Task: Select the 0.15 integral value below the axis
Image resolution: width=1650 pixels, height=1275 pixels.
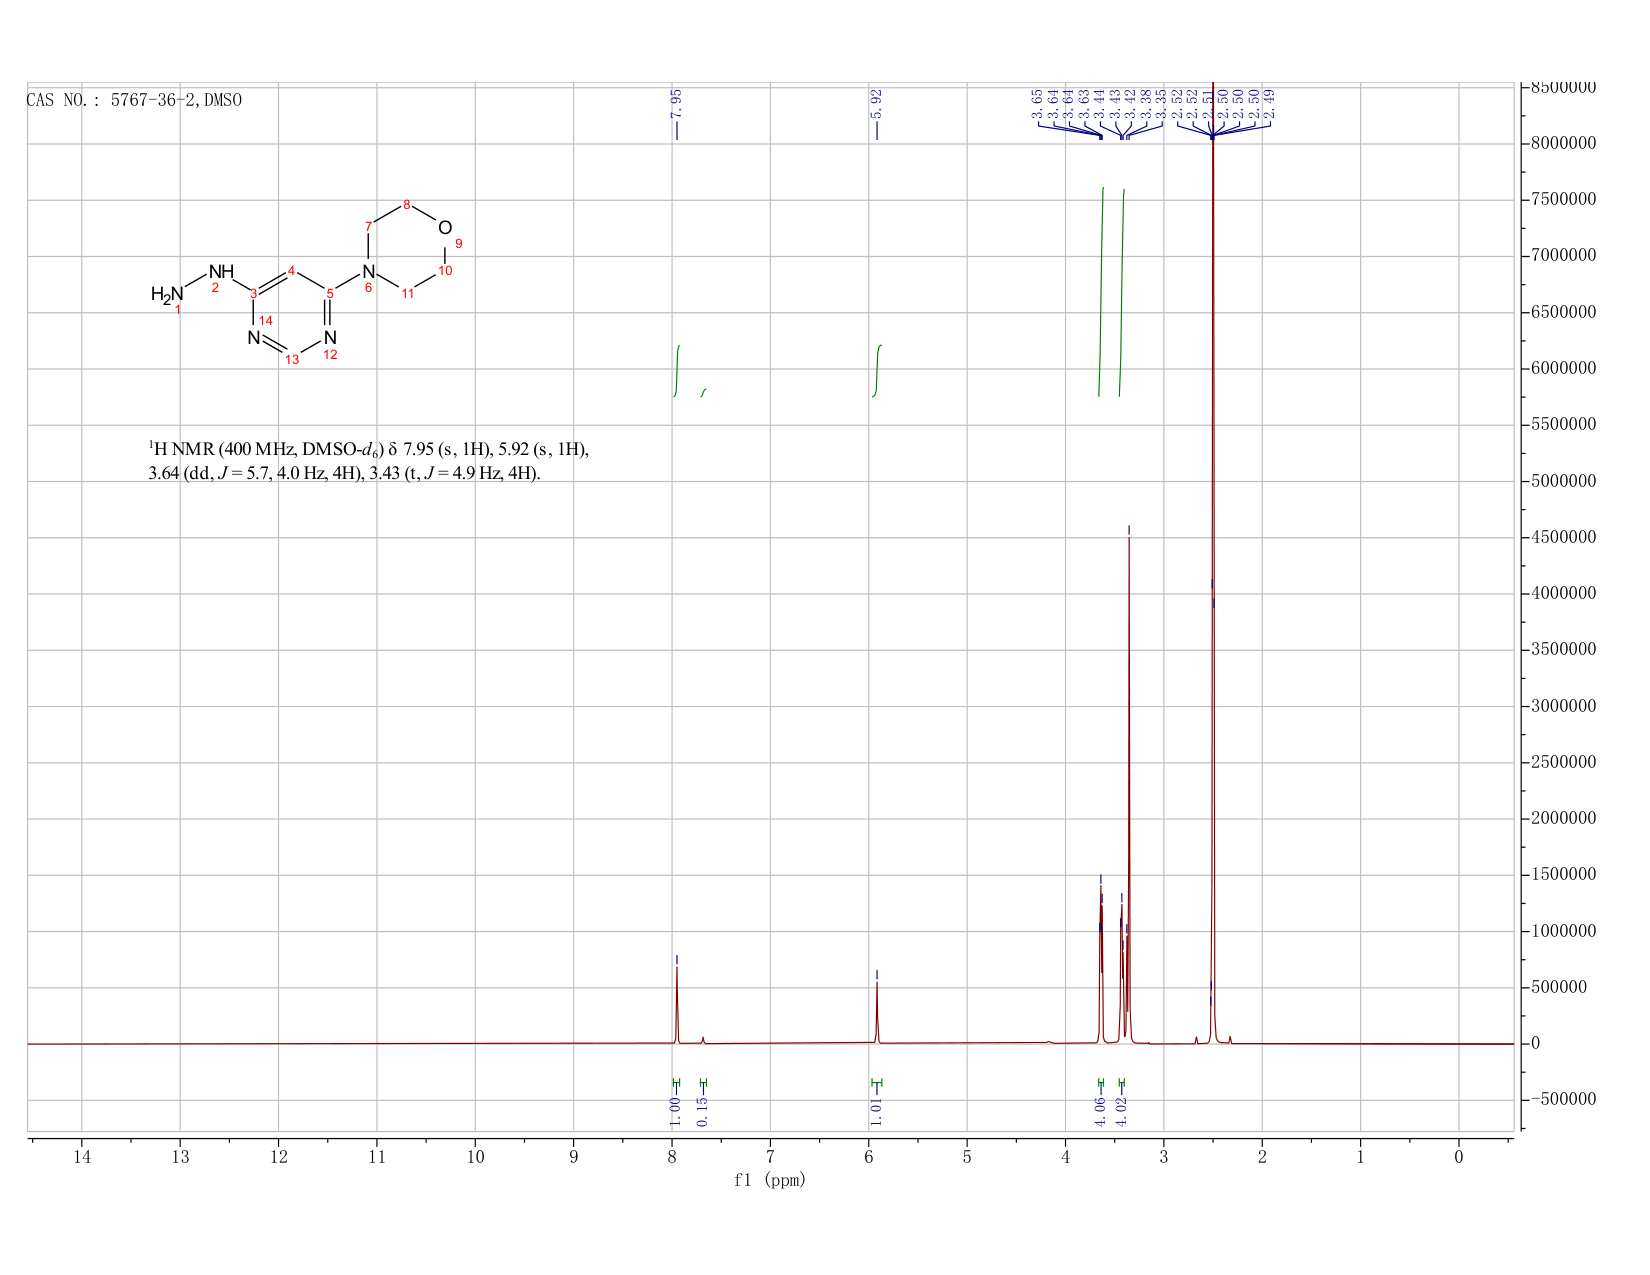Action: click(703, 1110)
